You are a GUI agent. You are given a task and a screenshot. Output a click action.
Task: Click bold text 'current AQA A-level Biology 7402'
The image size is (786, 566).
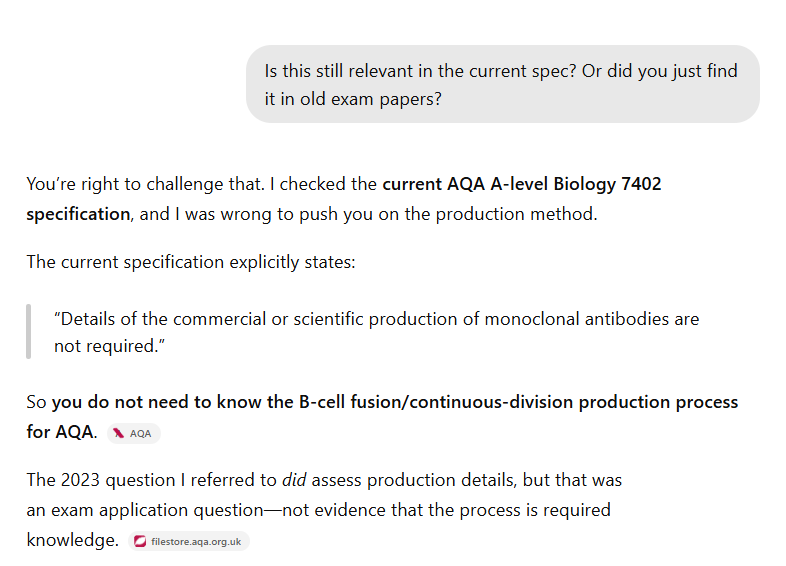(522, 184)
